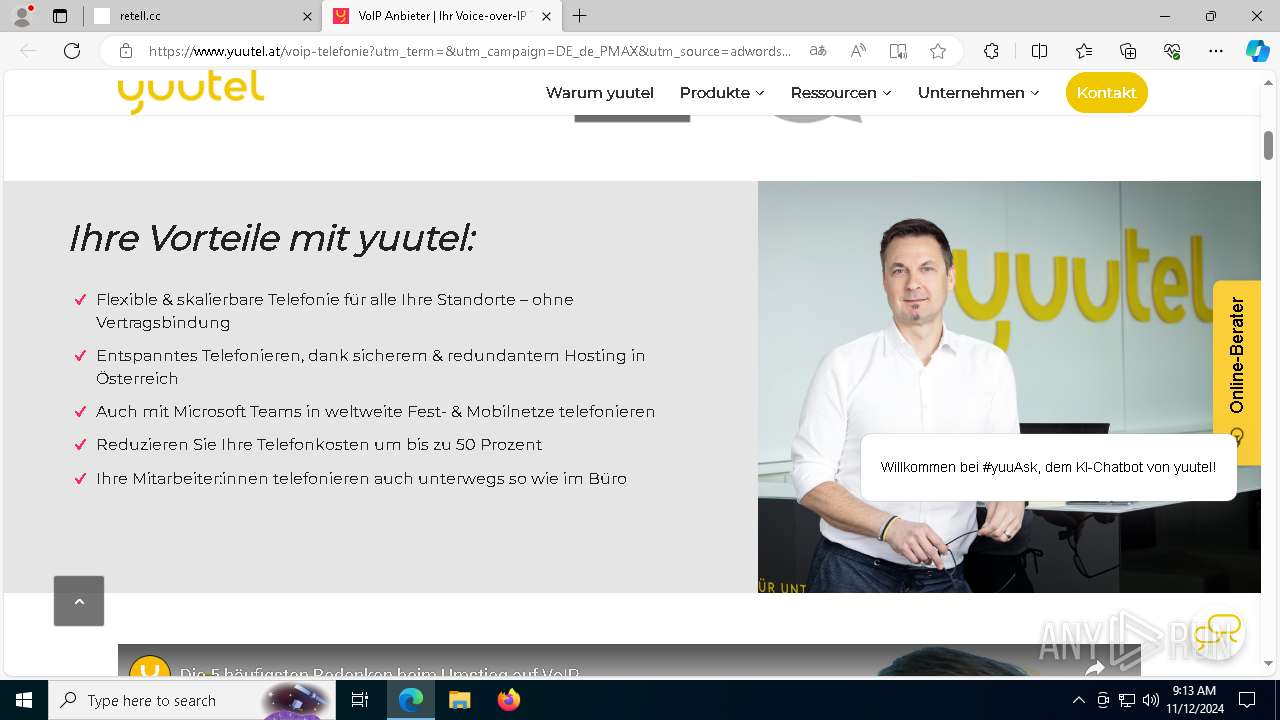The image size is (1280, 720).
Task: Go to the yuutel logo homepage
Action: click(x=190, y=92)
